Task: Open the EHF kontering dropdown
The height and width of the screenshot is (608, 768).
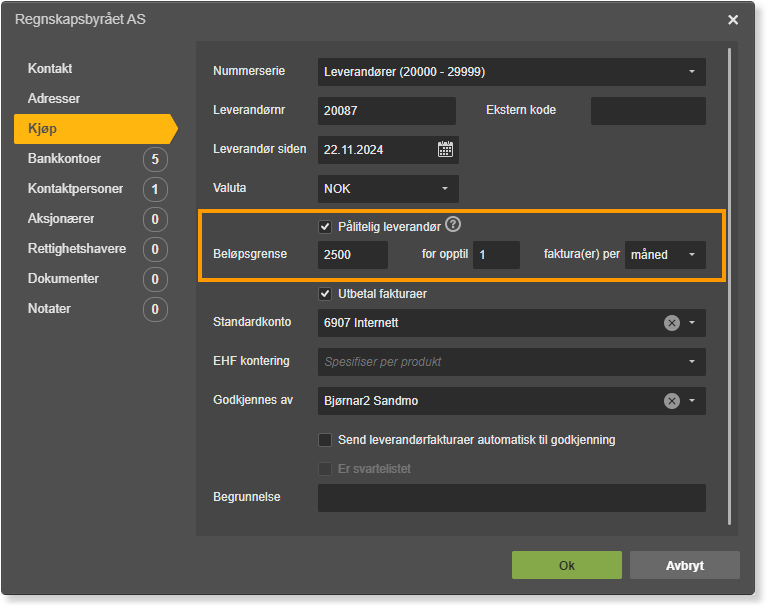Action: 512,362
